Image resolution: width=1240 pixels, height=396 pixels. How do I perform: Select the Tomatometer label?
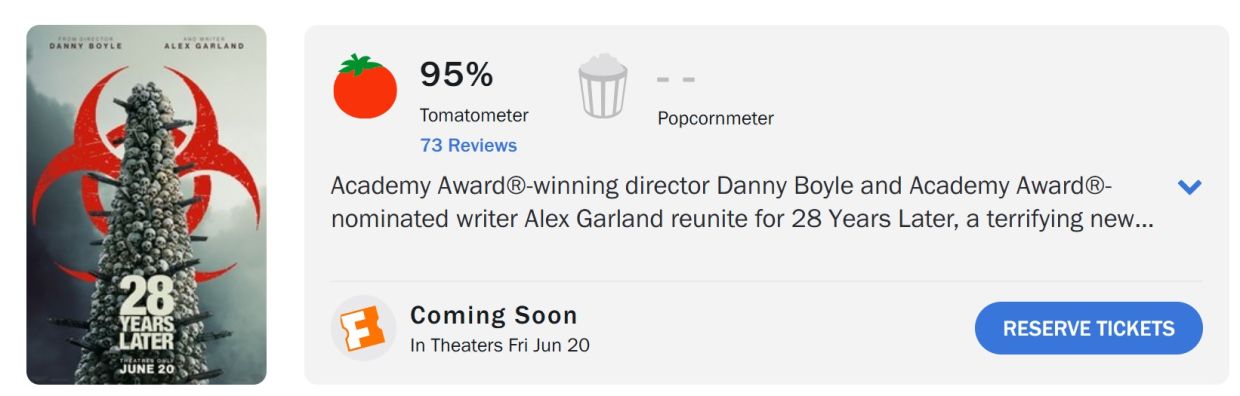474,115
